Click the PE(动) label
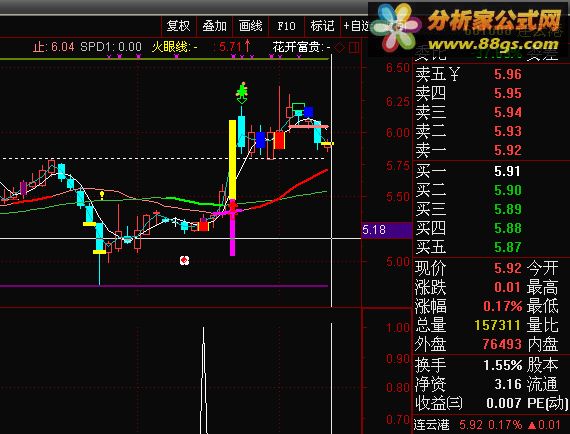570x434 pixels. 547,403
